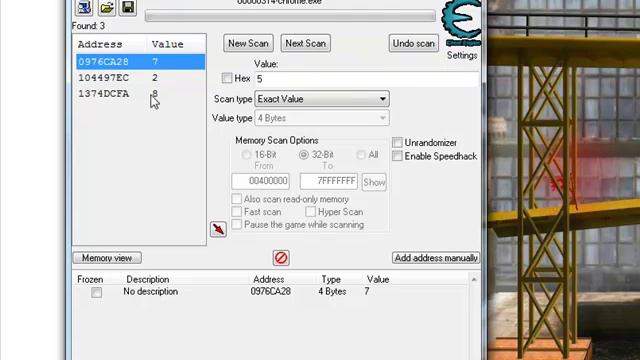Toggle the Hex checkbox

pos(227,78)
